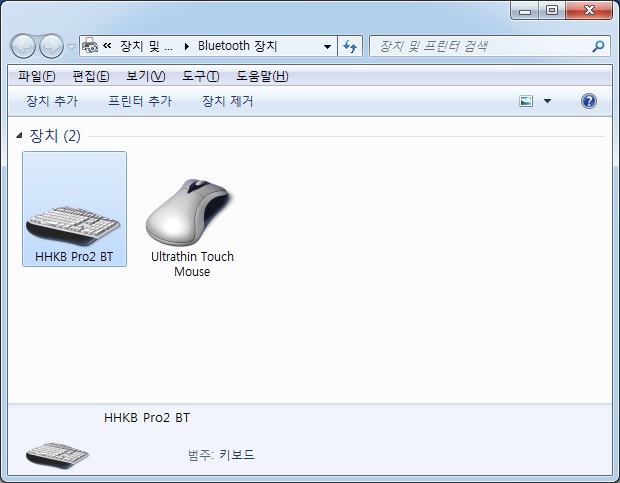Click the 장치 제거 button

[x=227, y=101]
